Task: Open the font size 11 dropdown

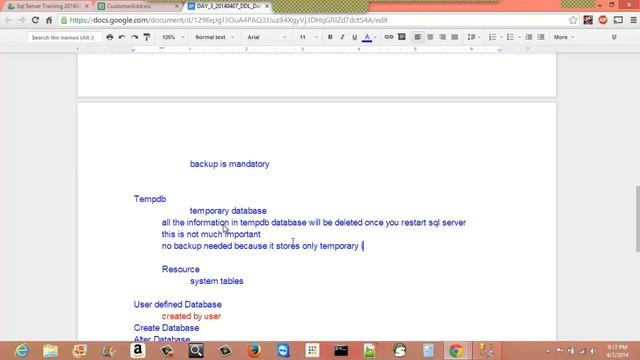Action: click(308, 37)
